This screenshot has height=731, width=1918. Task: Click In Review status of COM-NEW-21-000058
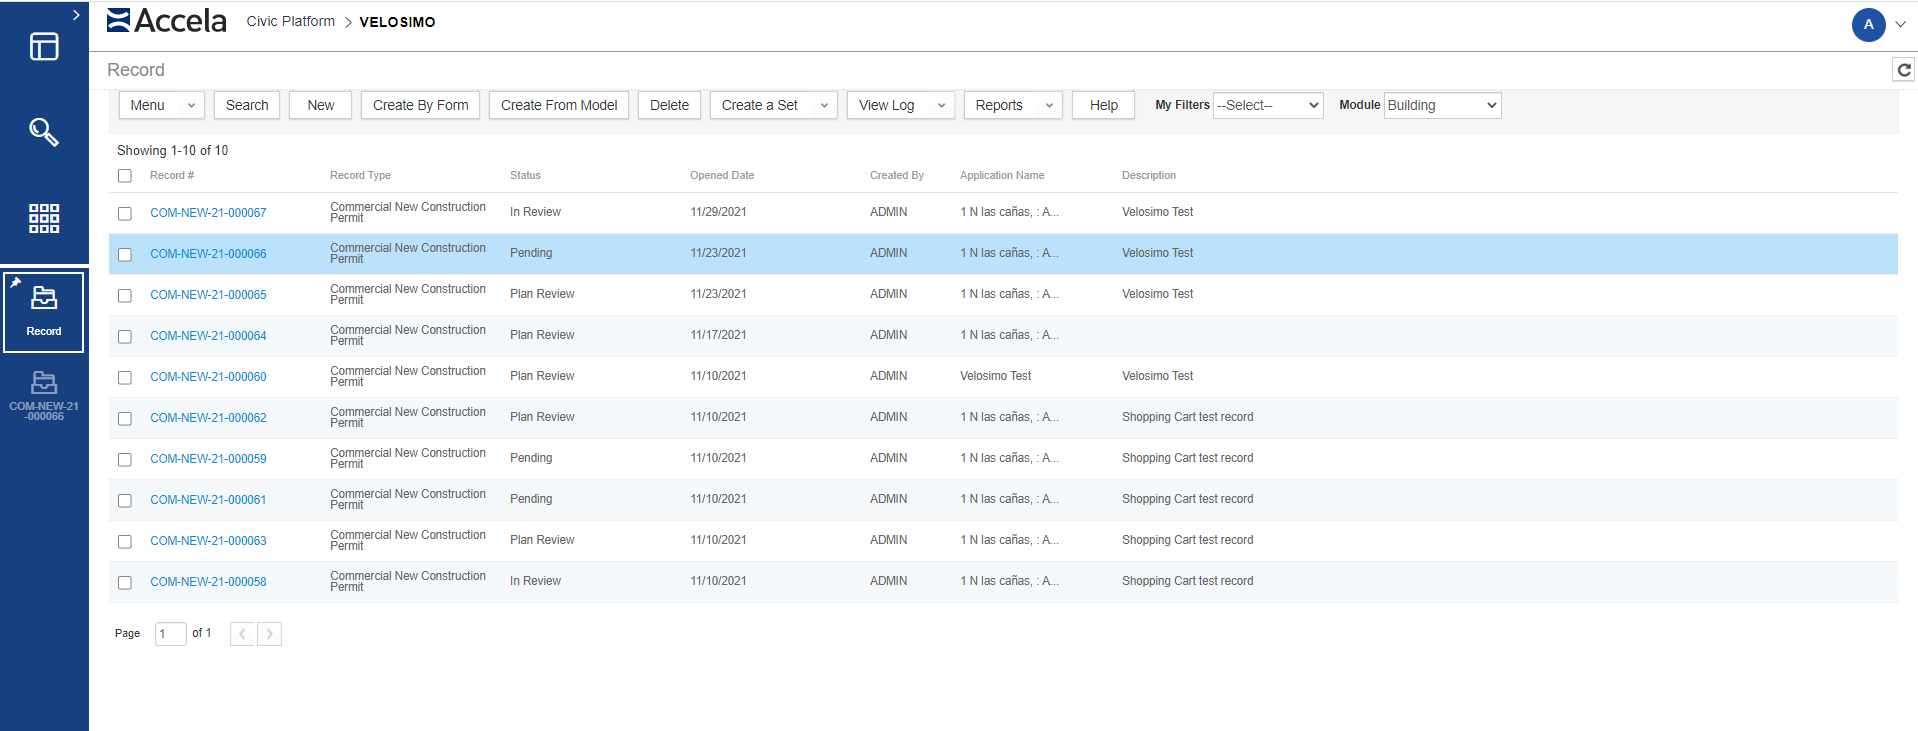click(535, 581)
